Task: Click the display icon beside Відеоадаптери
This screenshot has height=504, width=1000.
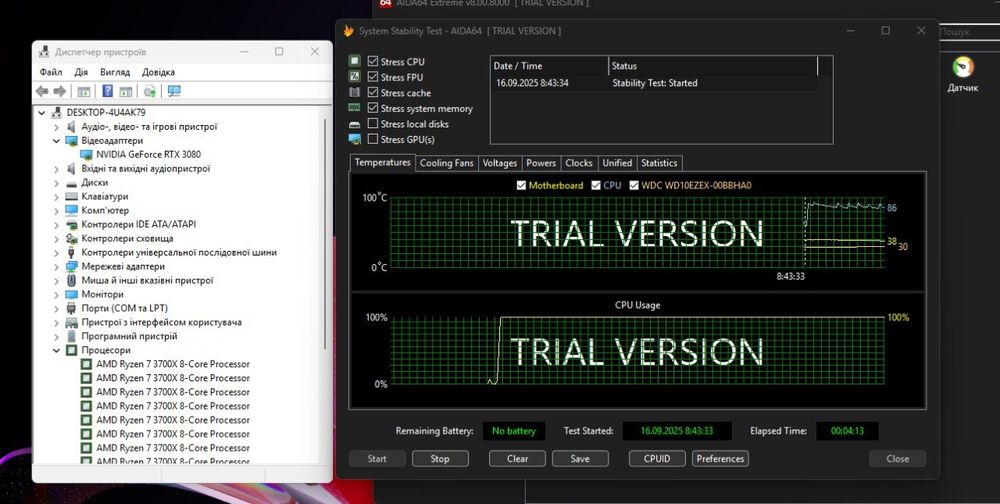Action: pyautogui.click(x=71, y=140)
